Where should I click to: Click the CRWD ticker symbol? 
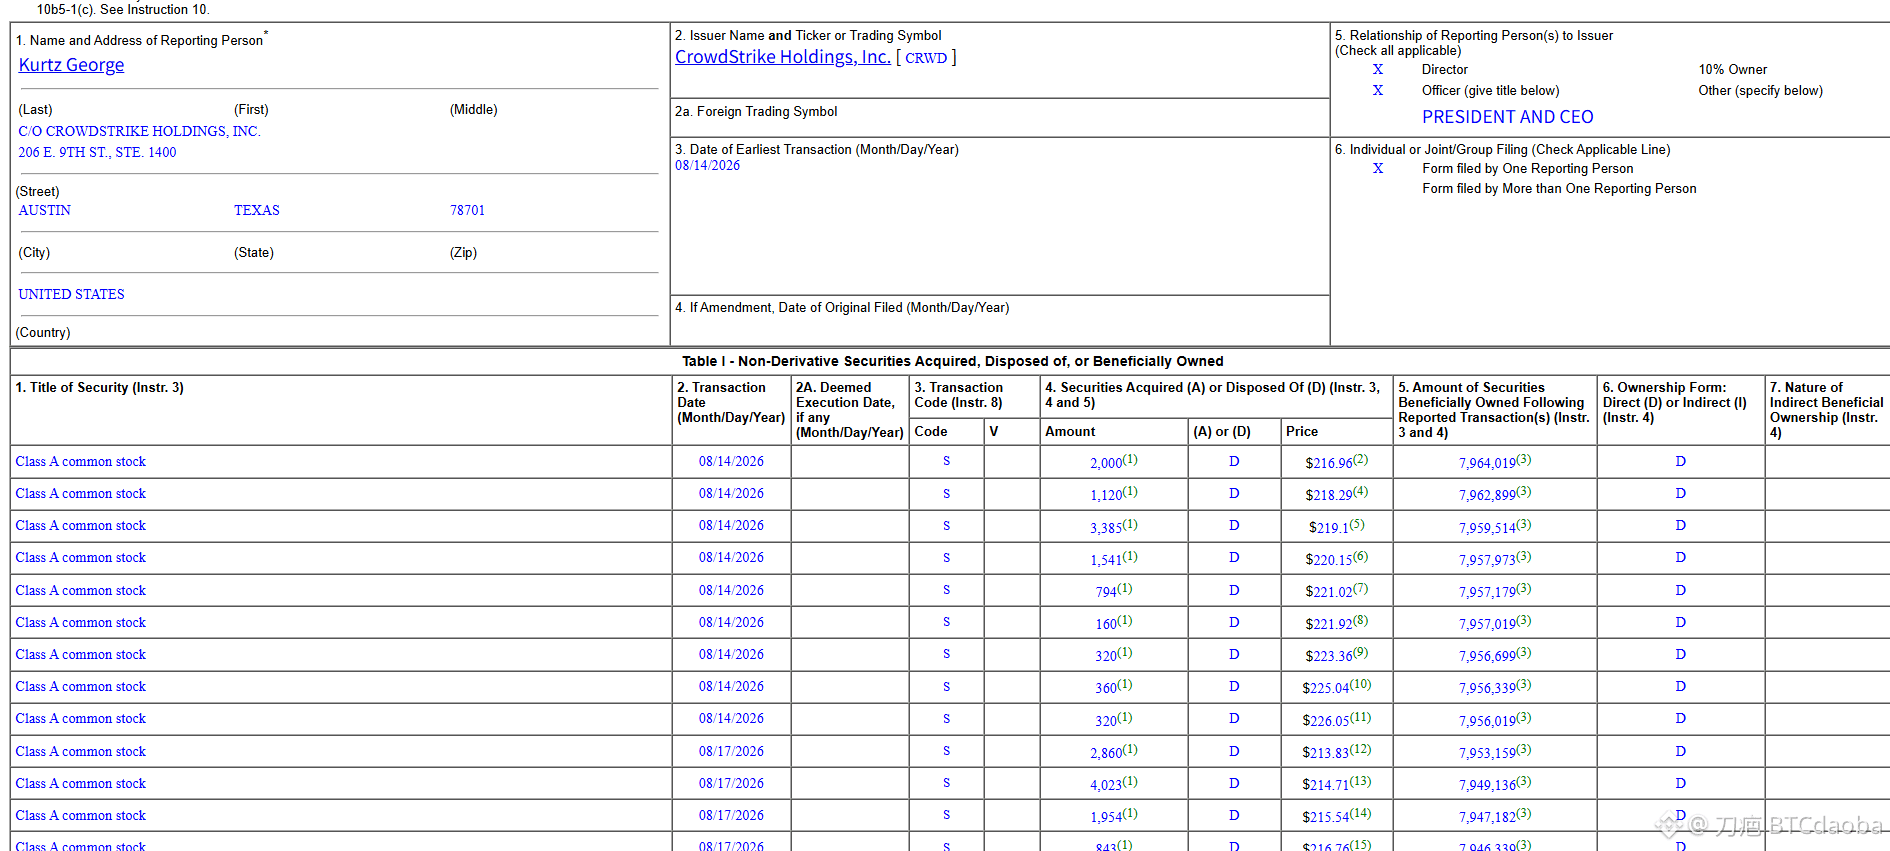pos(926,58)
